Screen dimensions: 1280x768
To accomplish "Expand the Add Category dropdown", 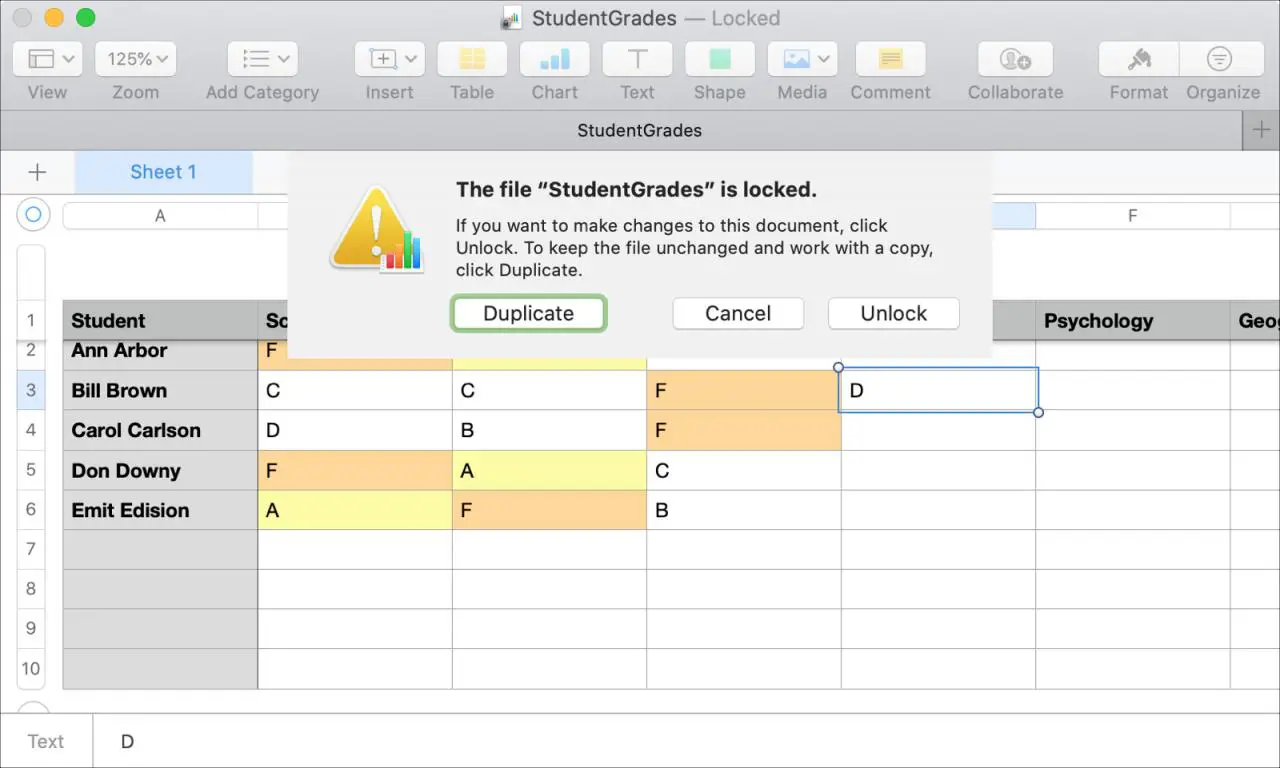I will [262, 60].
